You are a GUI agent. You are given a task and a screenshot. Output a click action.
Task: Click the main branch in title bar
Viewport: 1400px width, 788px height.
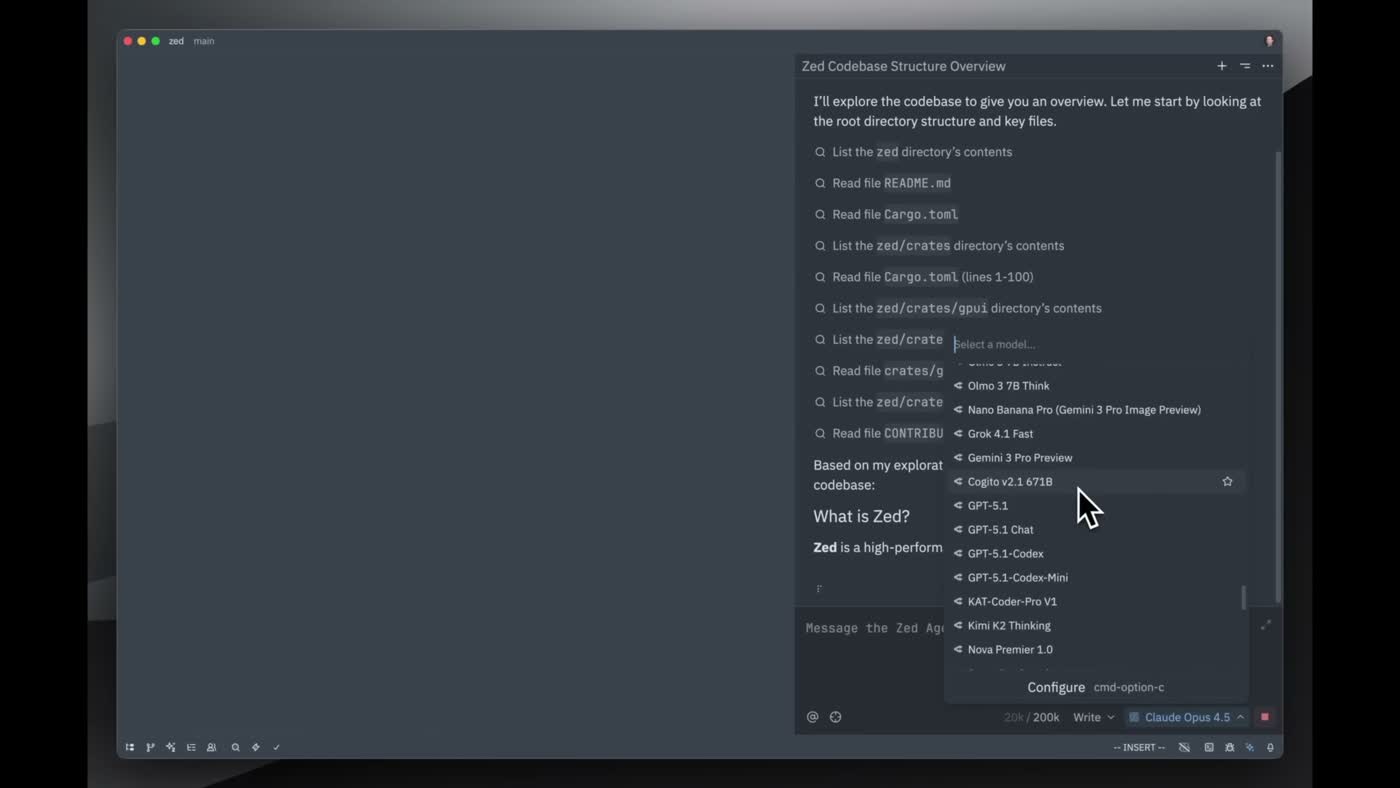204,41
